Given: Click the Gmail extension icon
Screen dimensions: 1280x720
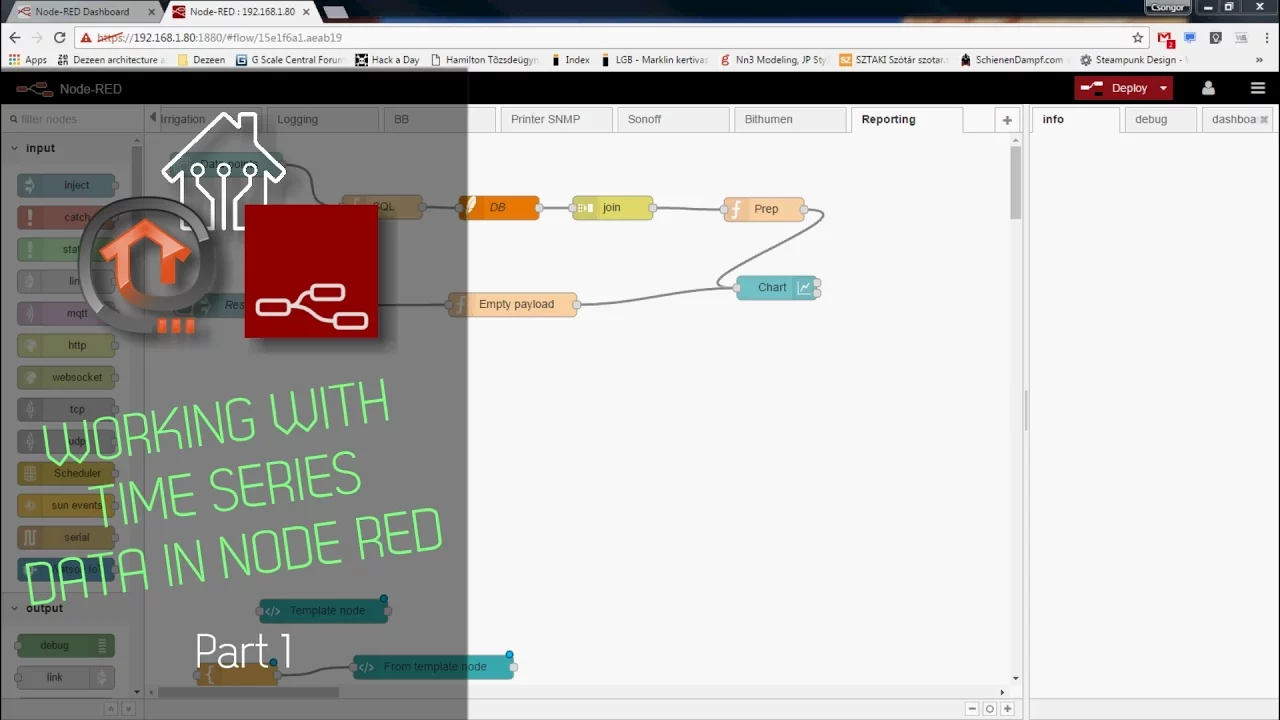Looking at the screenshot, I should (x=1166, y=38).
